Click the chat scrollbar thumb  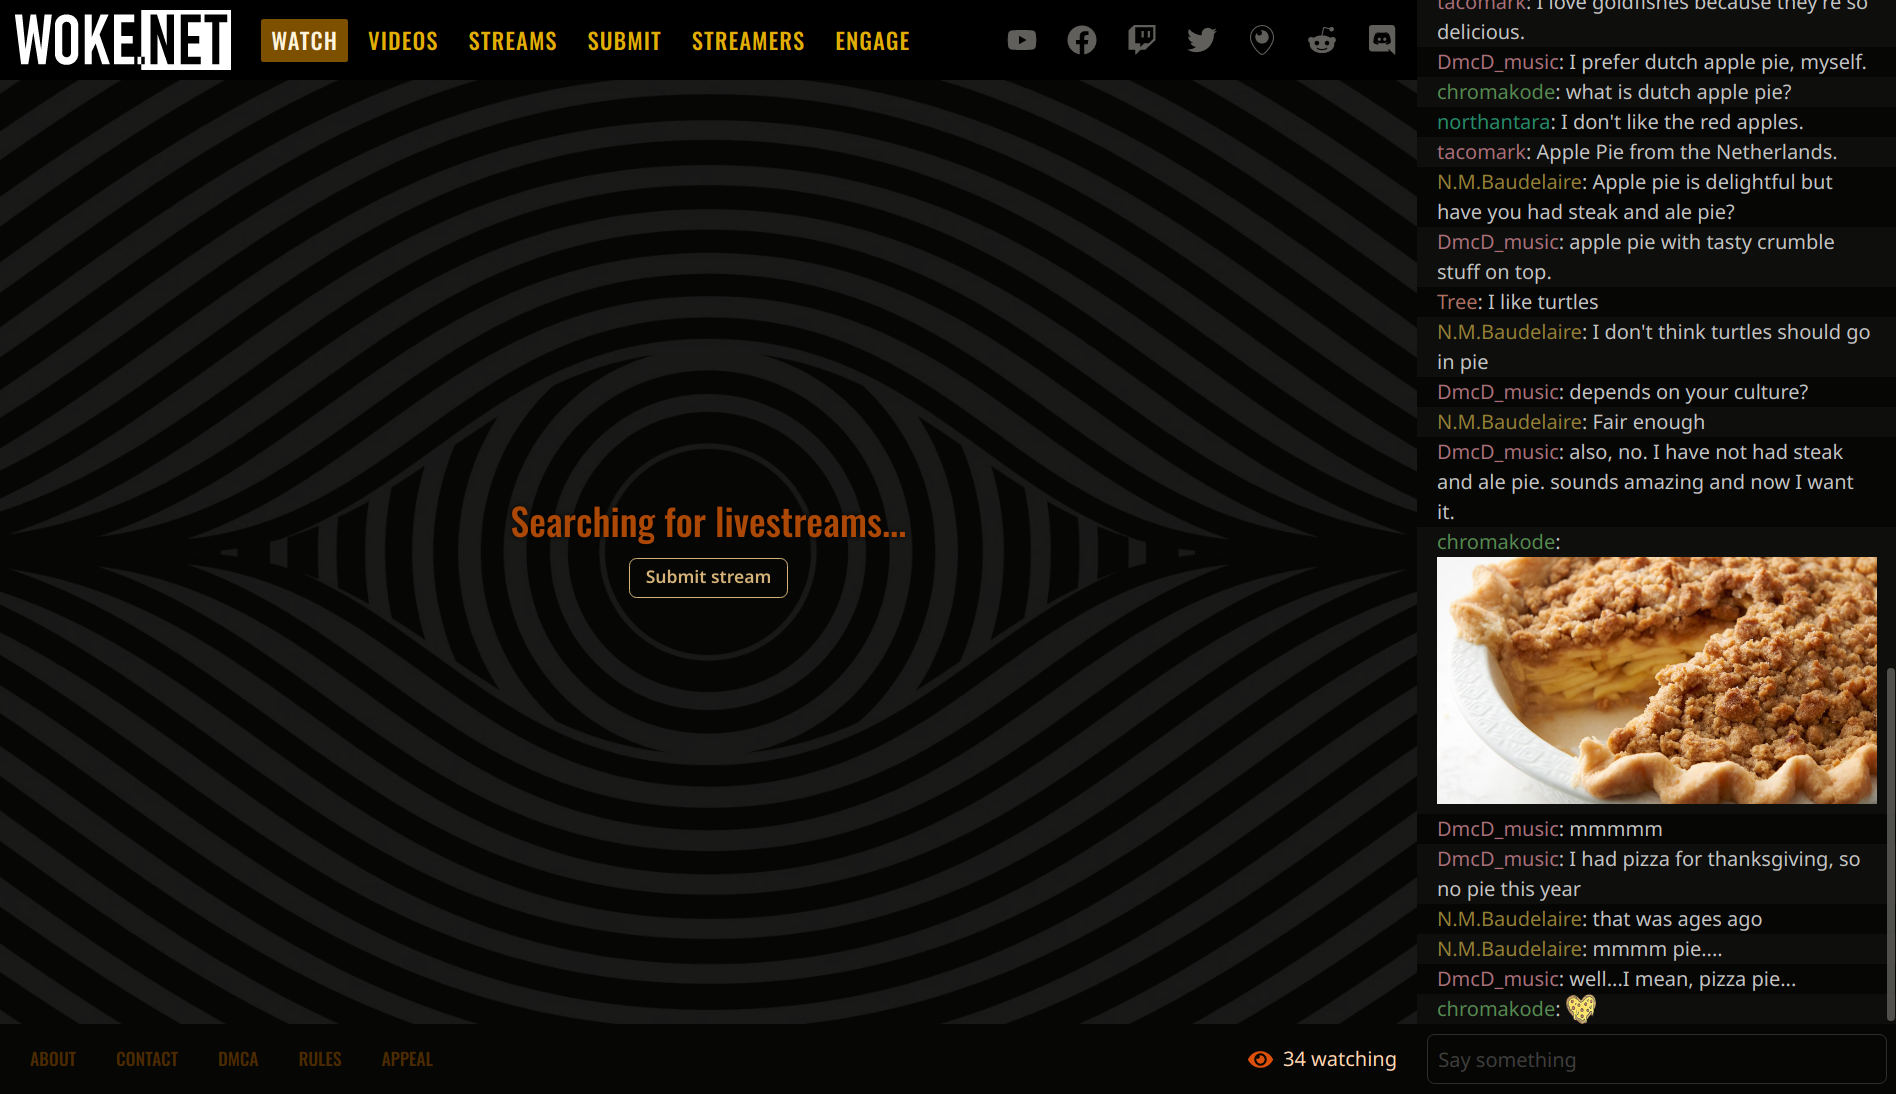[x=1890, y=845]
